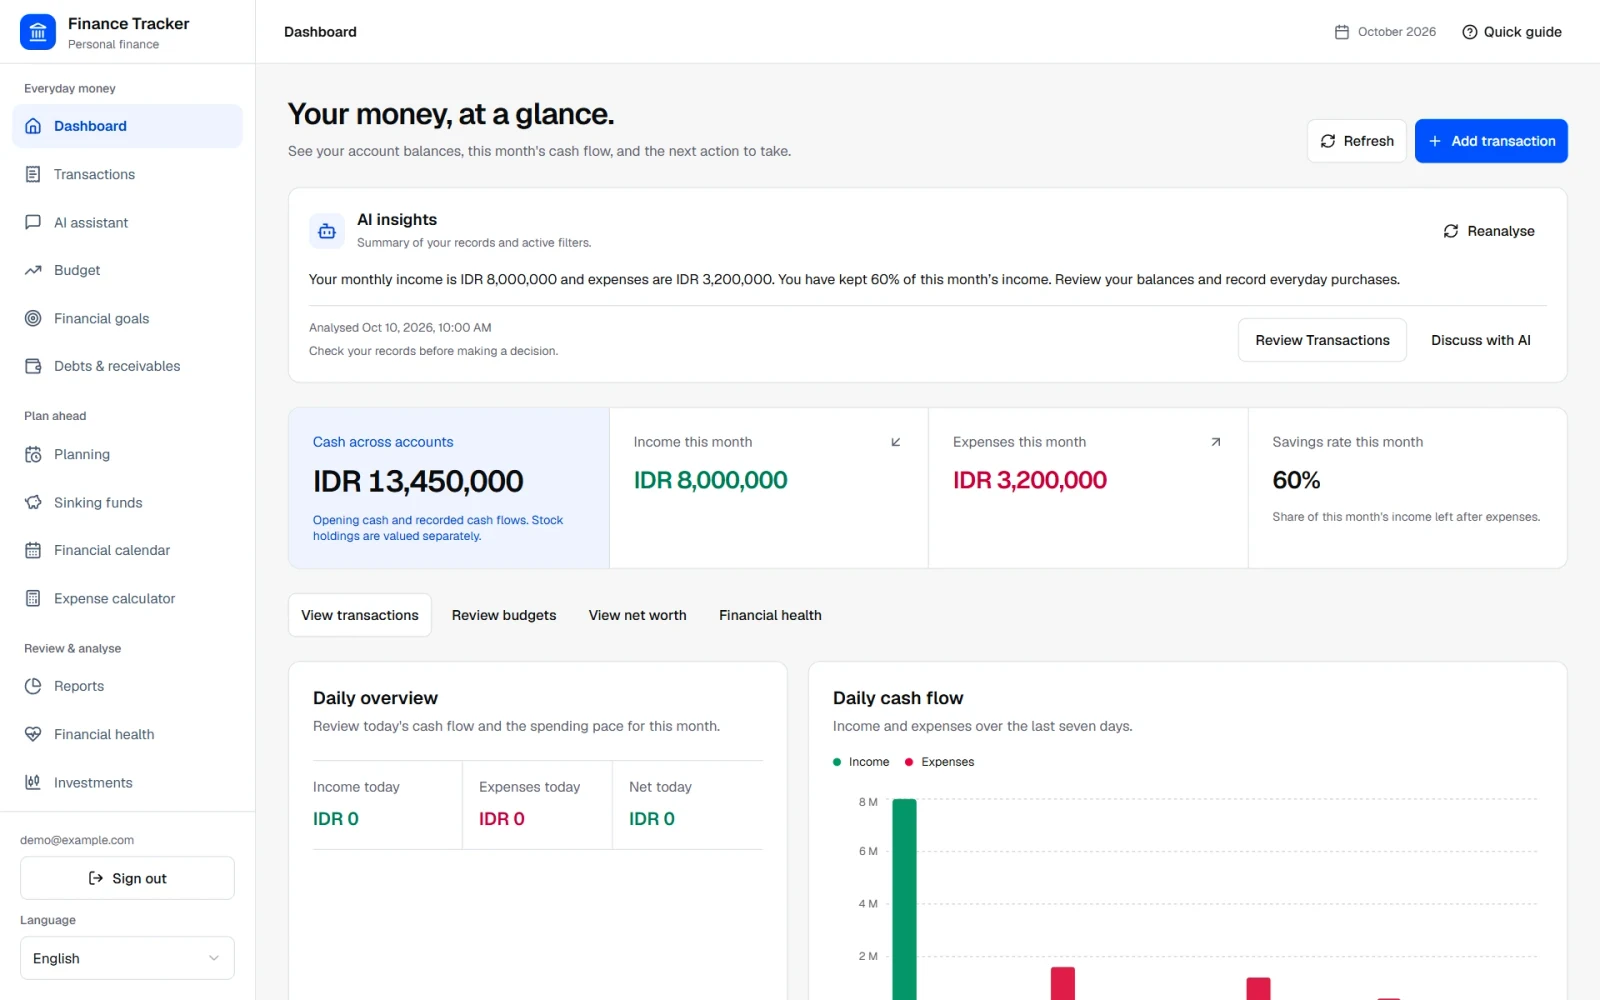The width and height of the screenshot is (1600, 1000).
Task: Click the Debts & receivables wallet icon
Action: click(x=33, y=366)
